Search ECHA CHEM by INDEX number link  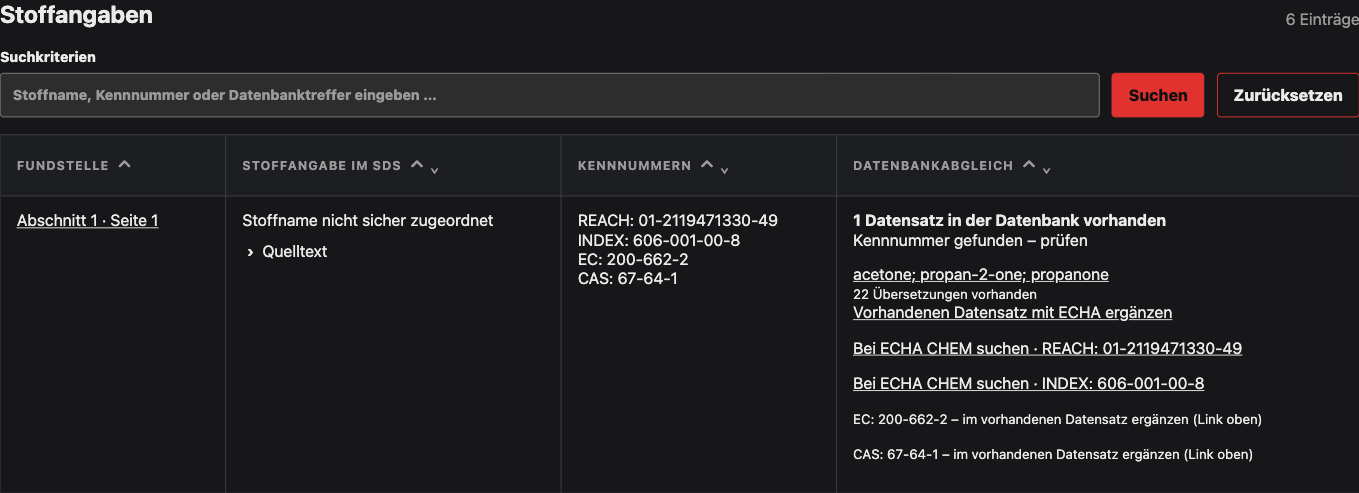1028,384
